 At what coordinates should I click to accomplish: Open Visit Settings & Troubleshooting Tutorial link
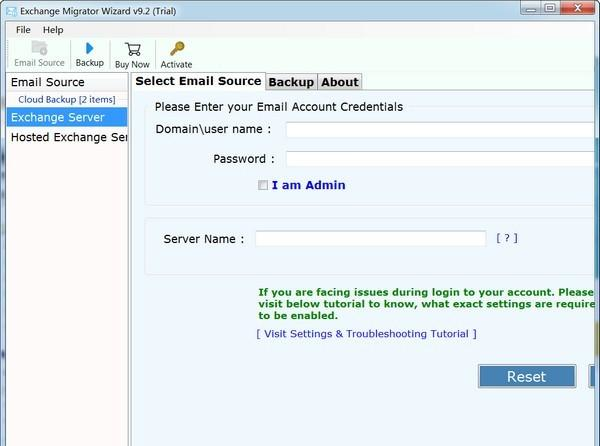(367, 334)
